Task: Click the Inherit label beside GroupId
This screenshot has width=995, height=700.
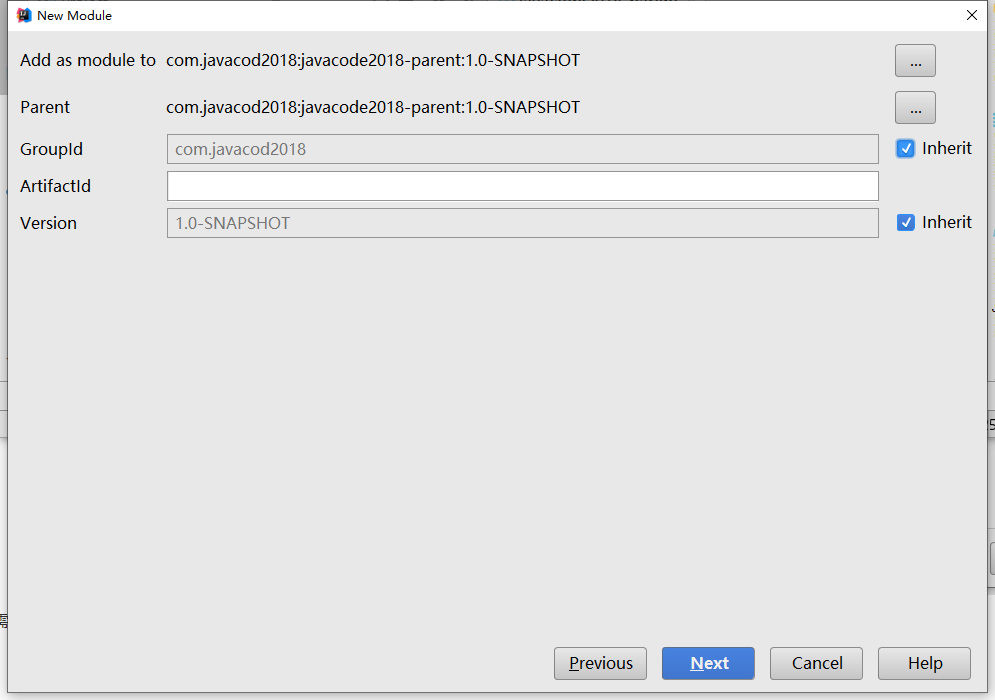Action: [946, 149]
